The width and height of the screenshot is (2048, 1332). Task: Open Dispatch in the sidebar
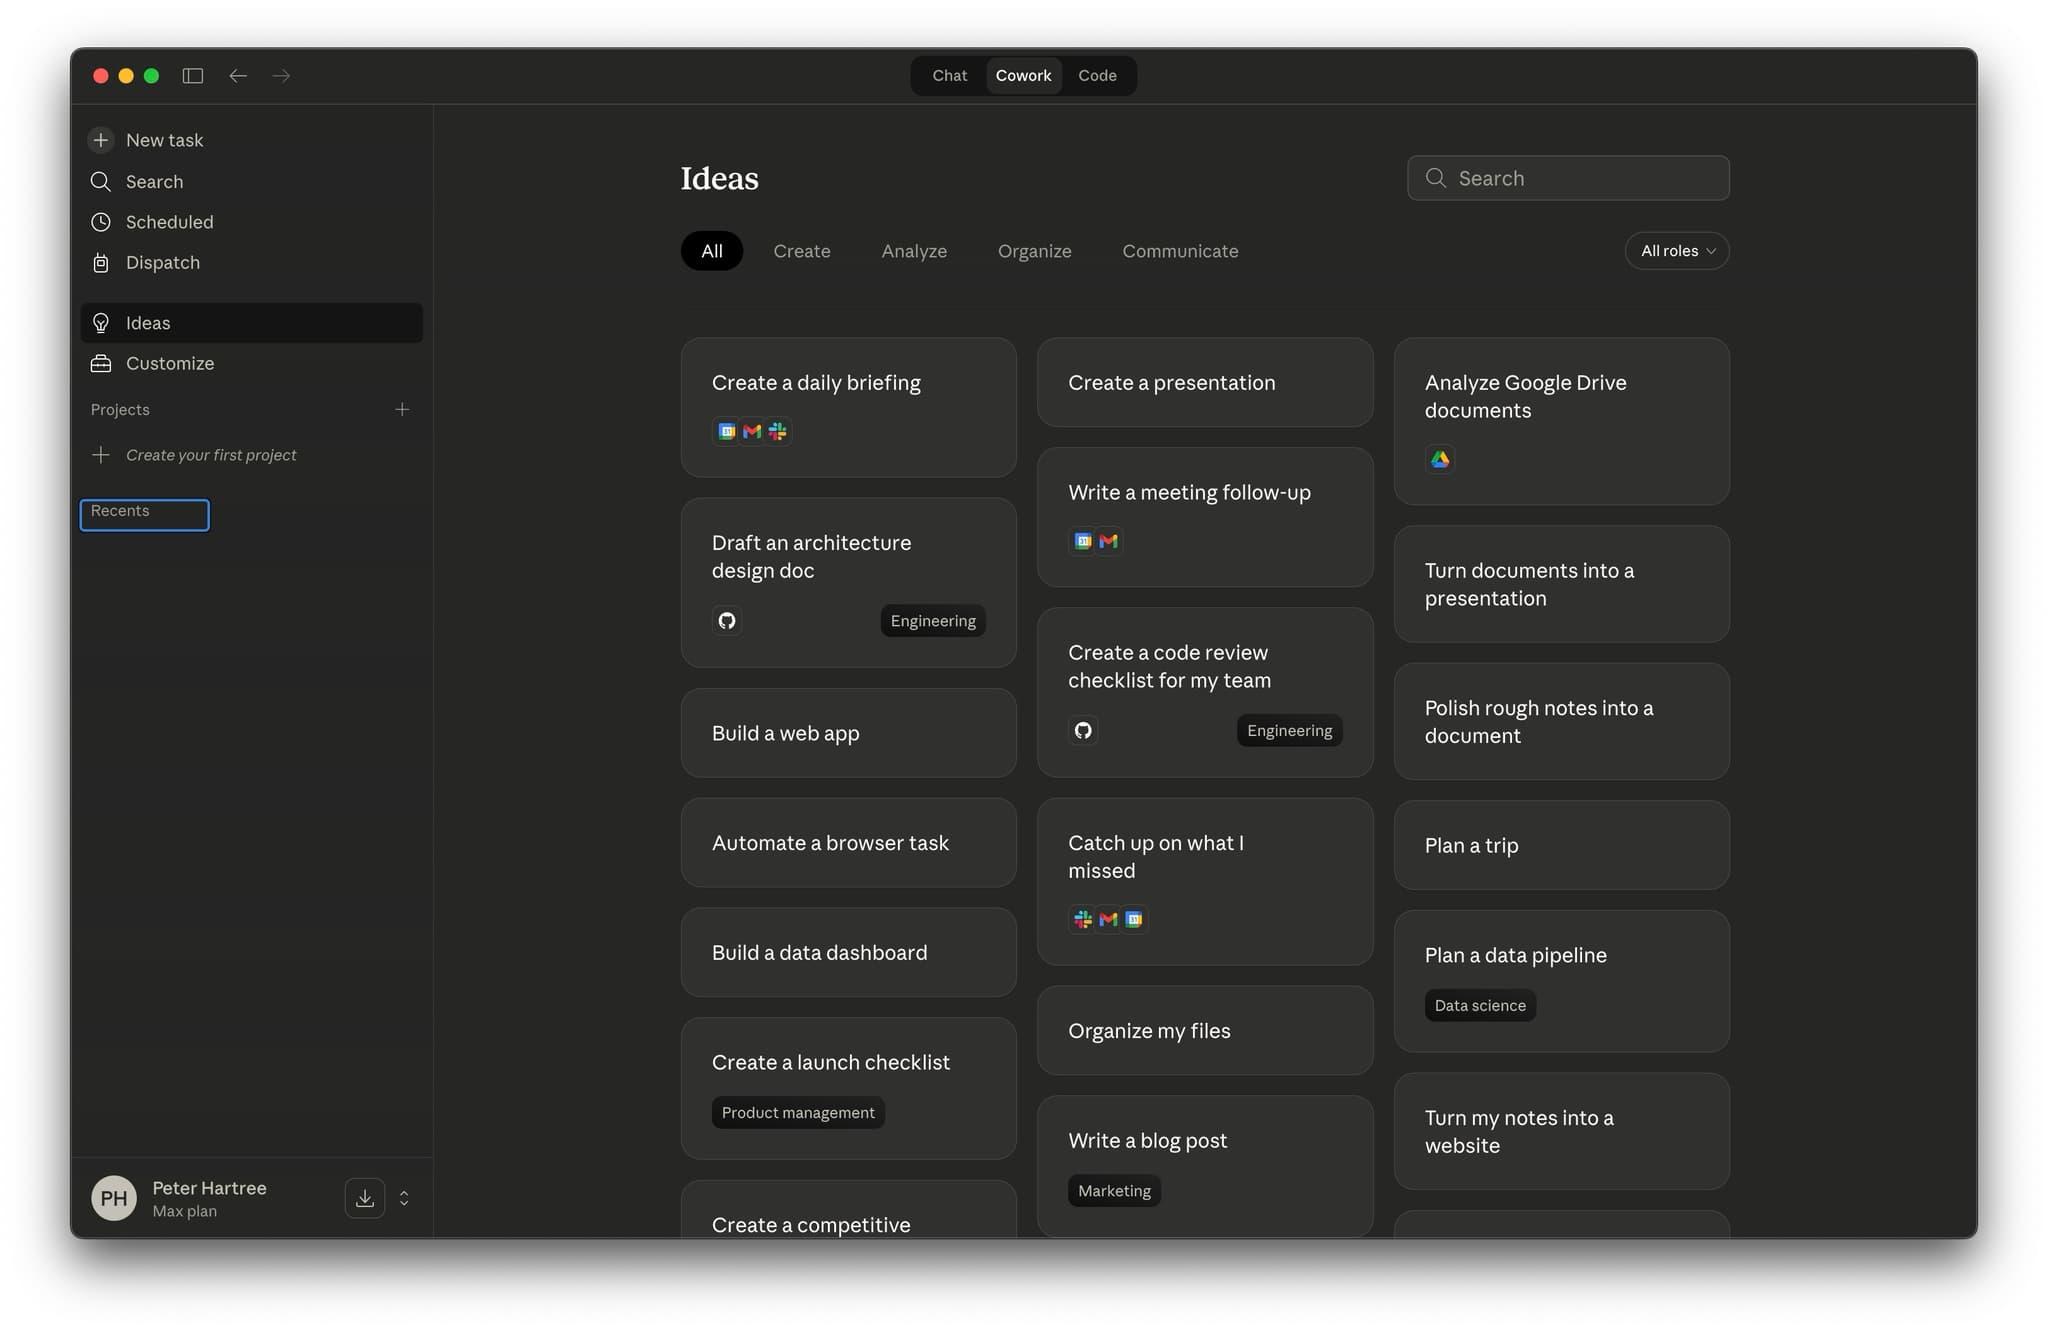click(x=251, y=262)
